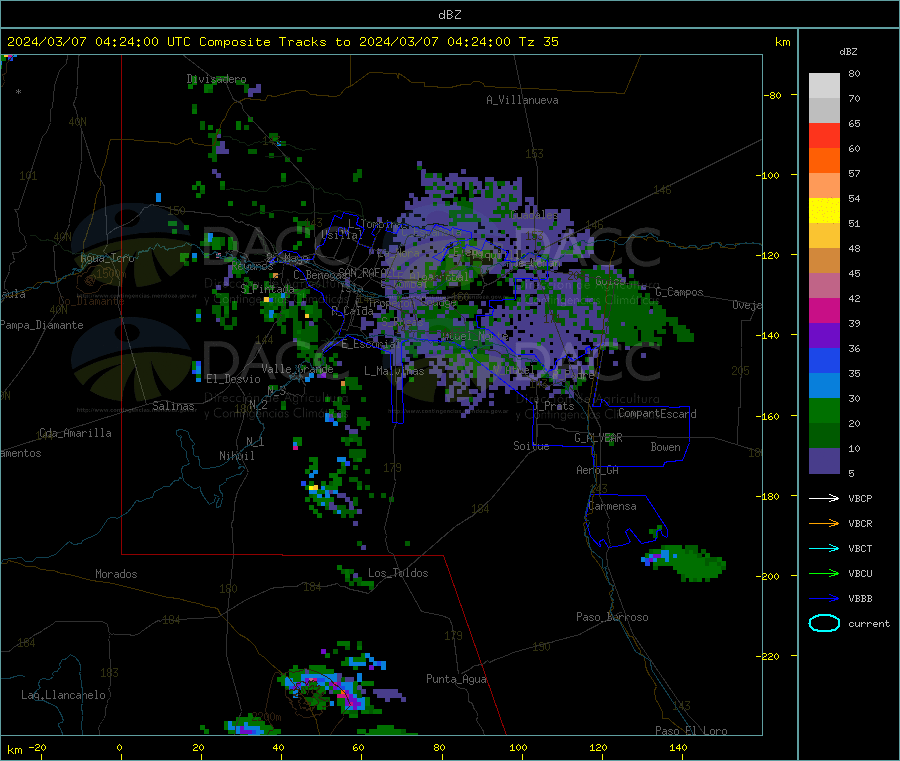
Task: Click the orange VBCR arrow legend icon
Action: (824, 523)
